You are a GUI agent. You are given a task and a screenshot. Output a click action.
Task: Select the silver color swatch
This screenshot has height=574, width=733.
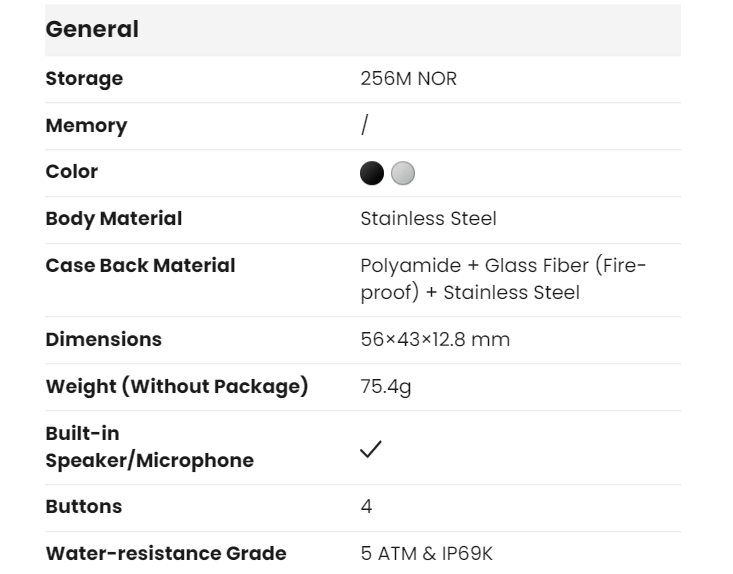pos(402,173)
